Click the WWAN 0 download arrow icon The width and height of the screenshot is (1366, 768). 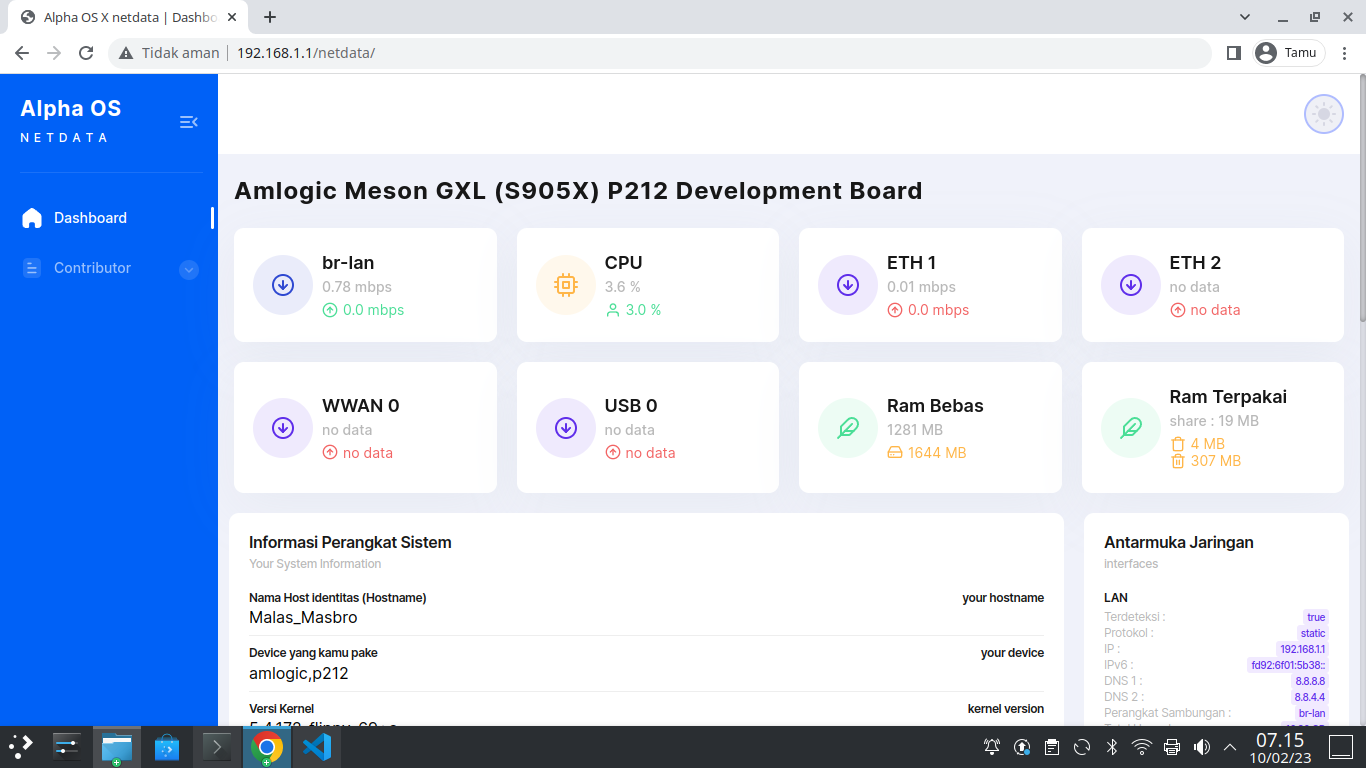(x=283, y=428)
